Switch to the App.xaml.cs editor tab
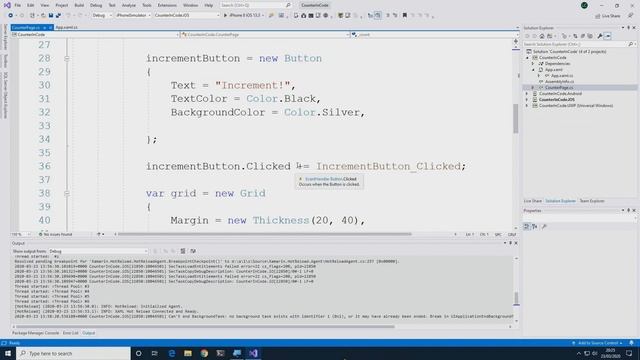Image resolution: width=640 pixels, height=360 pixels. 67,27
